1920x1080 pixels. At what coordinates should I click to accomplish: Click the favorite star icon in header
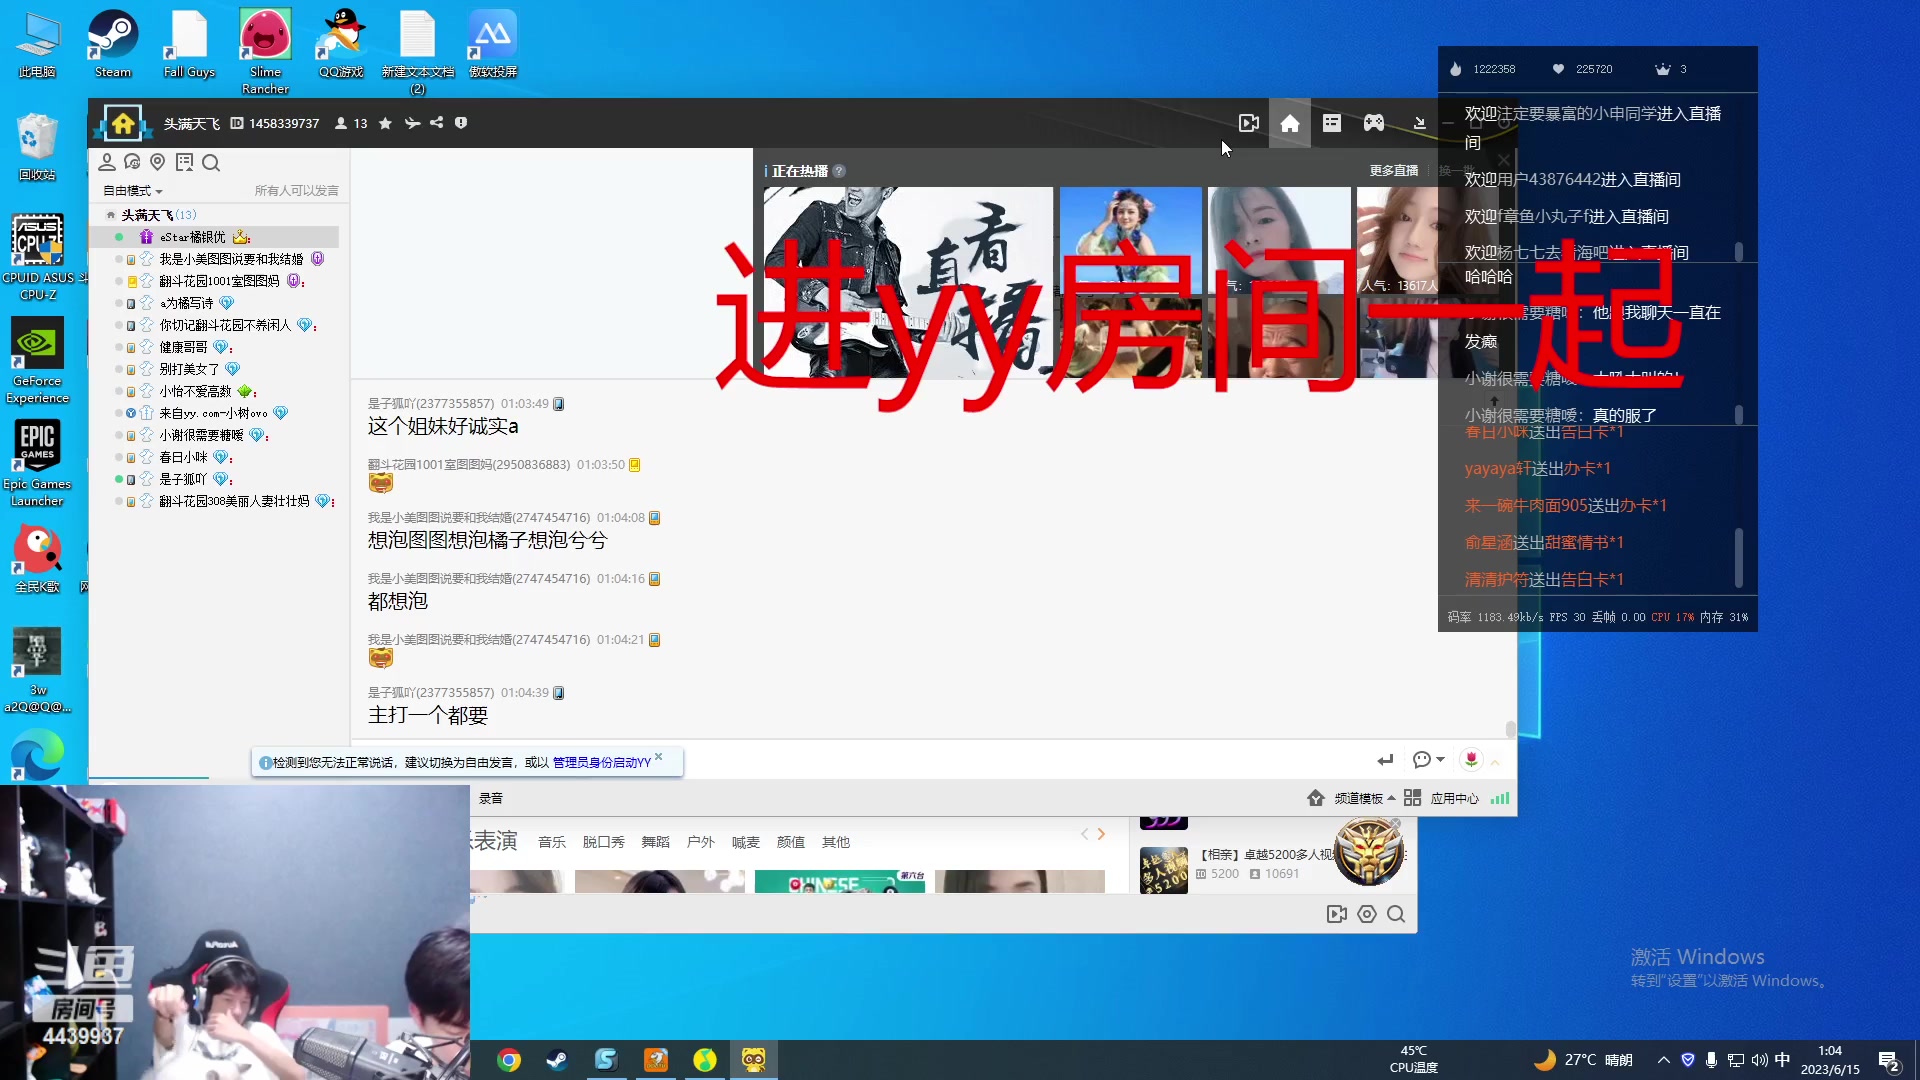tap(385, 123)
